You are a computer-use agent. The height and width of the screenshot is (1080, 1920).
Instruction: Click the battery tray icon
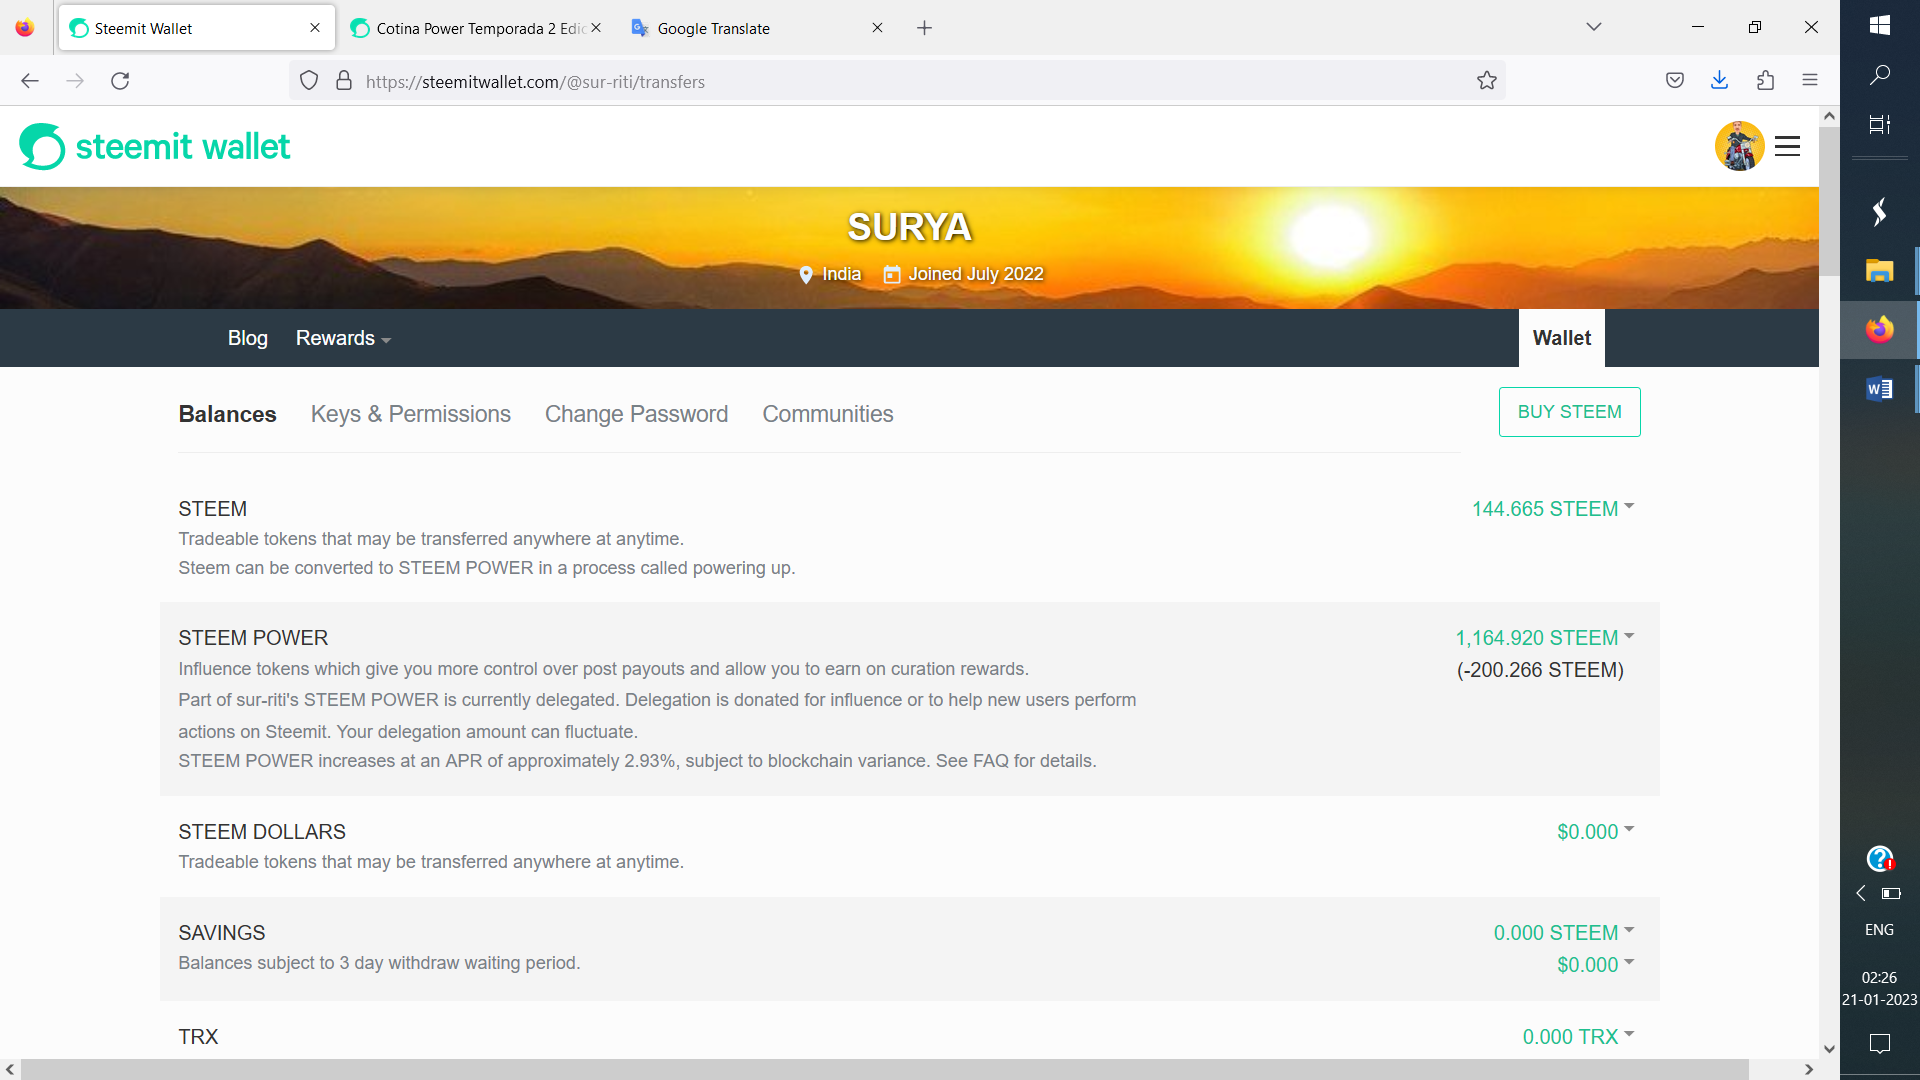(x=1891, y=893)
